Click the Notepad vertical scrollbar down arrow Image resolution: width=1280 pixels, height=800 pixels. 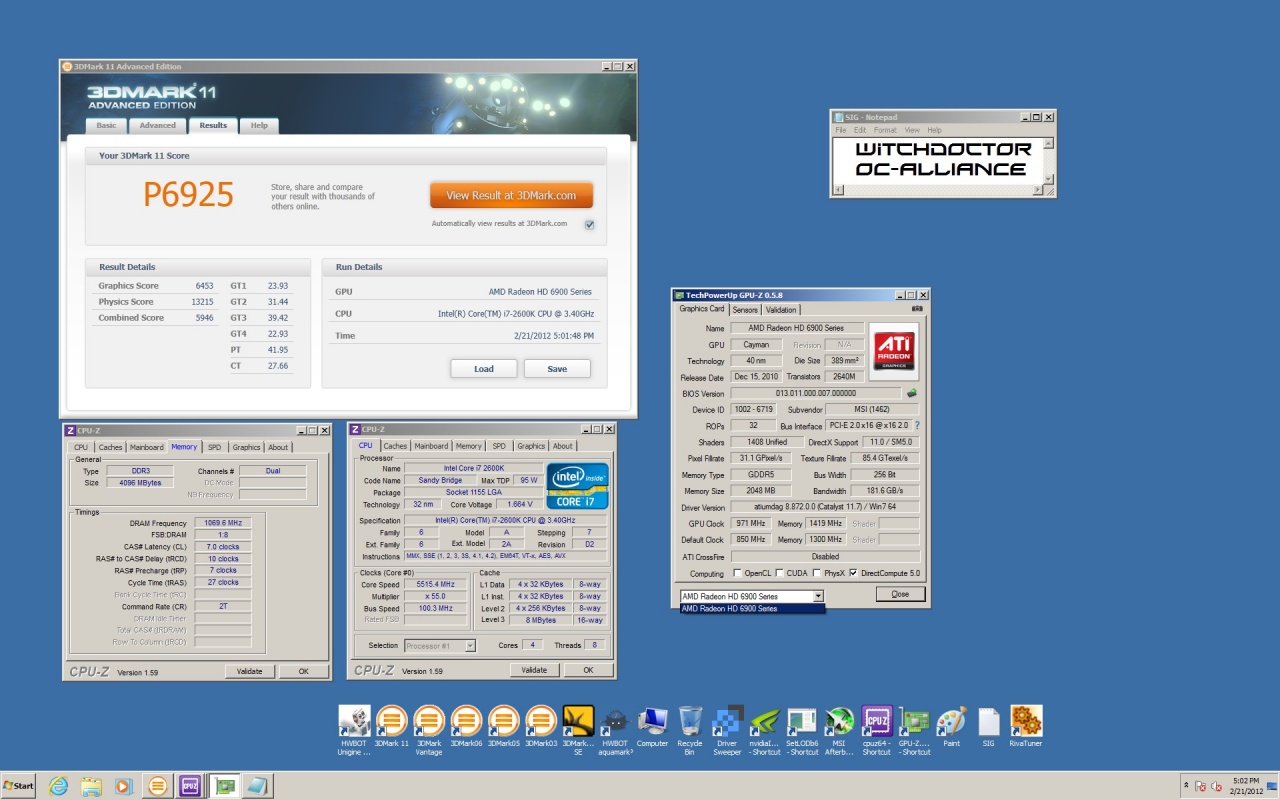pos(1048,179)
